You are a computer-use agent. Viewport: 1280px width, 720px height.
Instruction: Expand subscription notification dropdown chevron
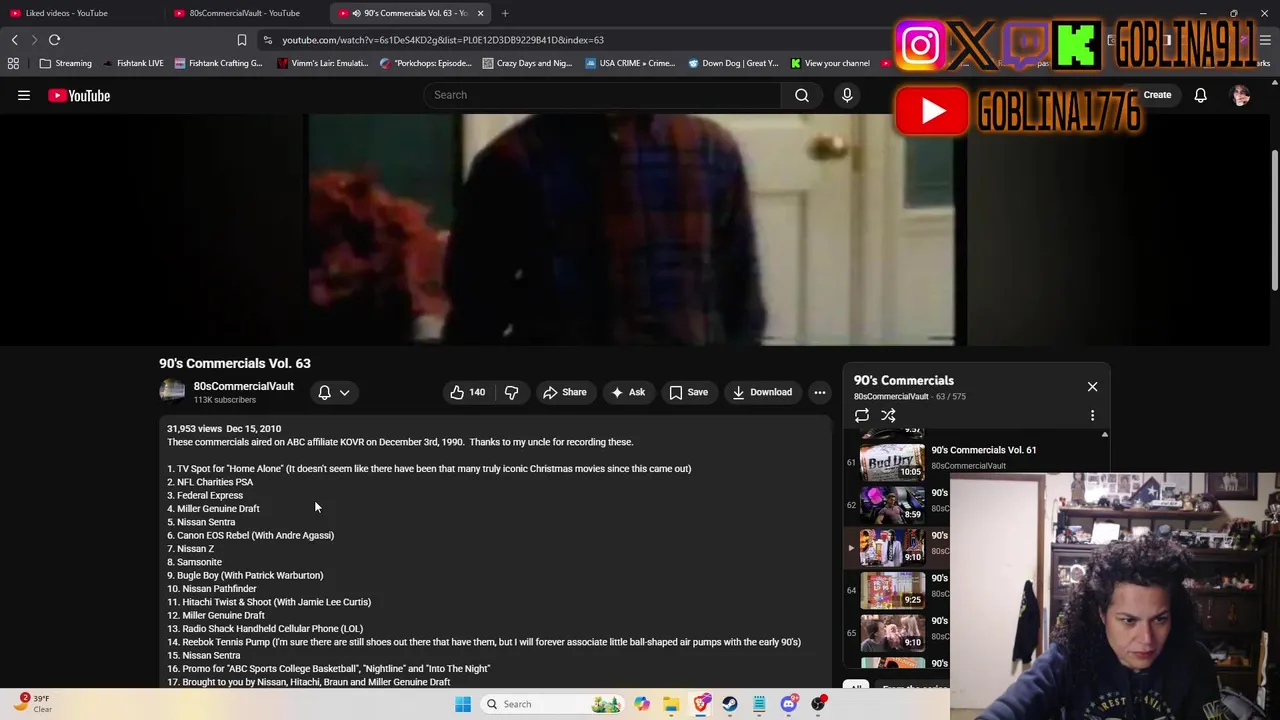[344, 392]
